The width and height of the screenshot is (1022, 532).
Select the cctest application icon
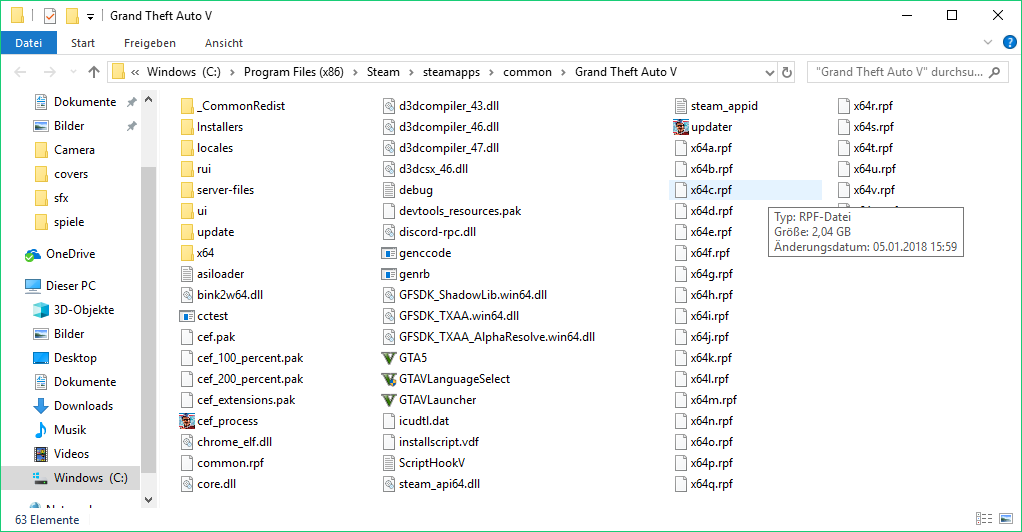click(187, 316)
